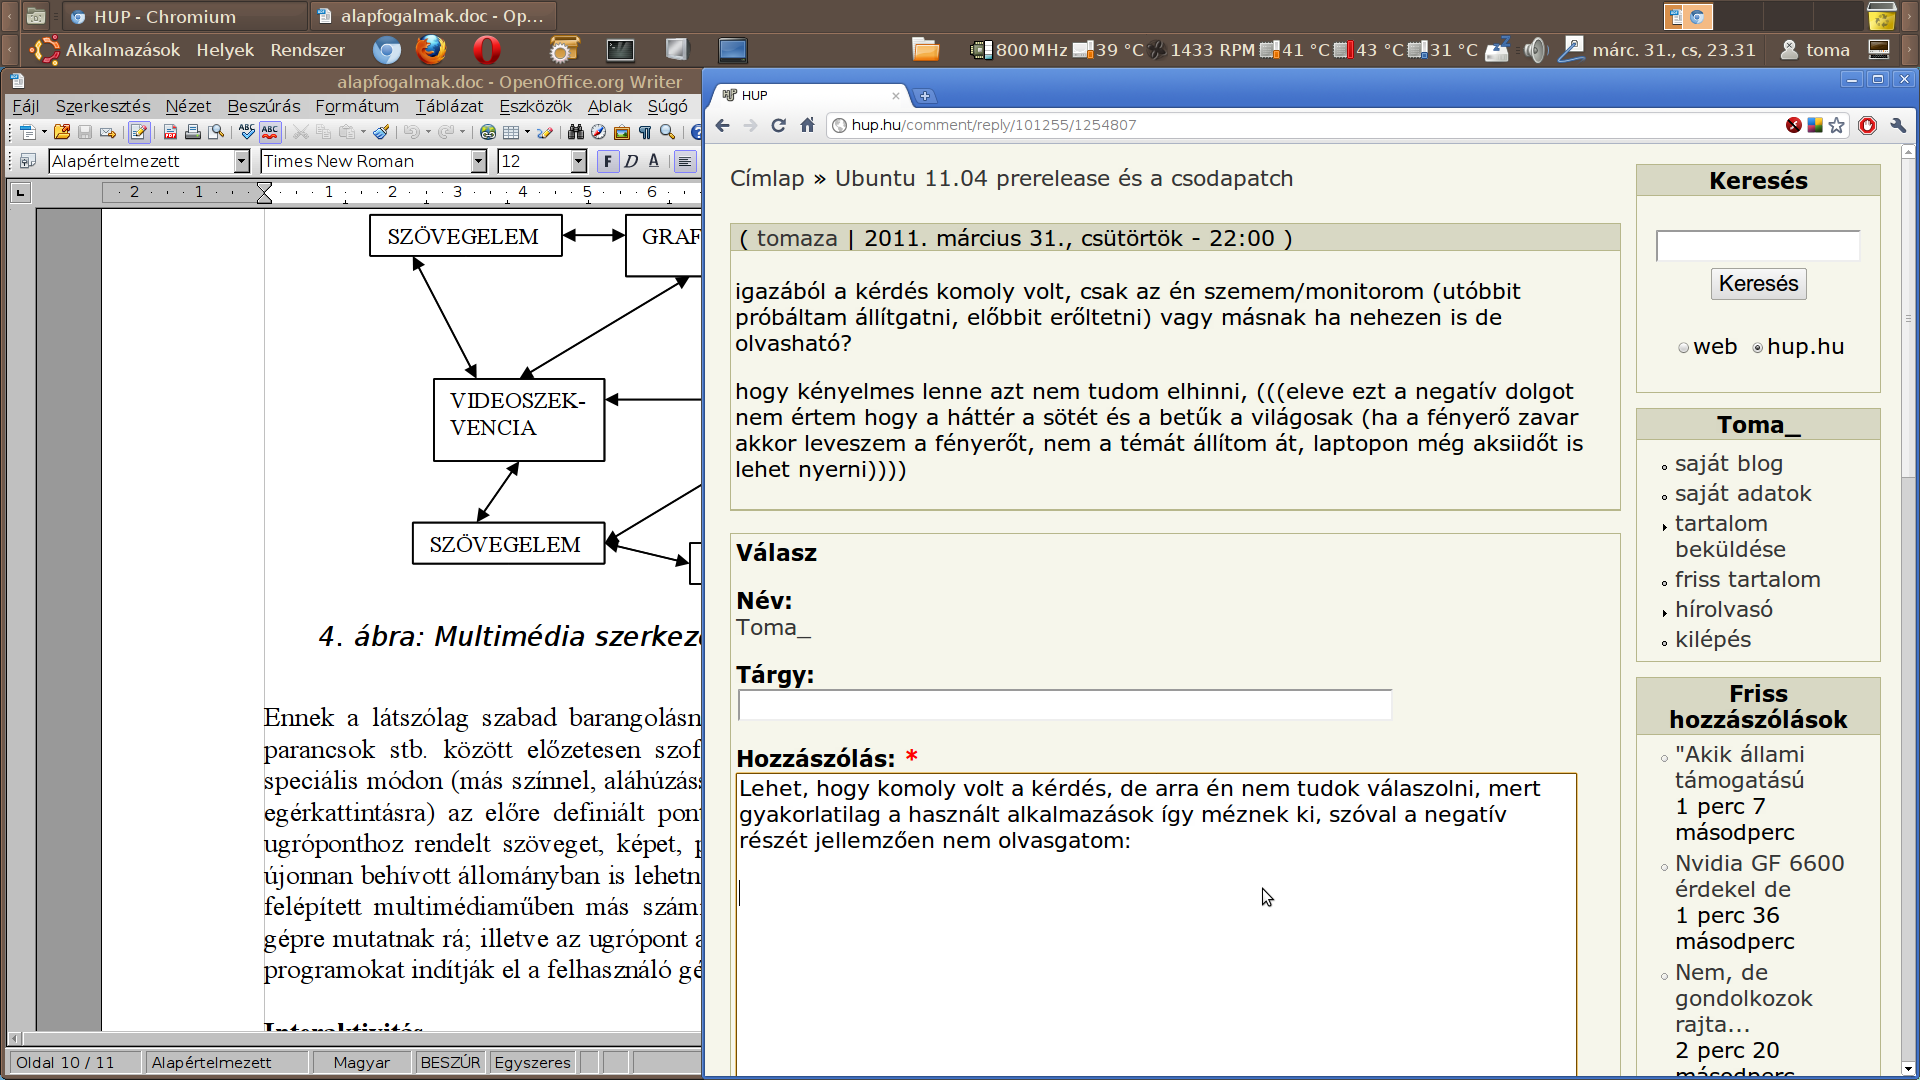Click the Format Paintbrush icon
Viewport: 1920px width, 1080px height.
[x=381, y=132]
